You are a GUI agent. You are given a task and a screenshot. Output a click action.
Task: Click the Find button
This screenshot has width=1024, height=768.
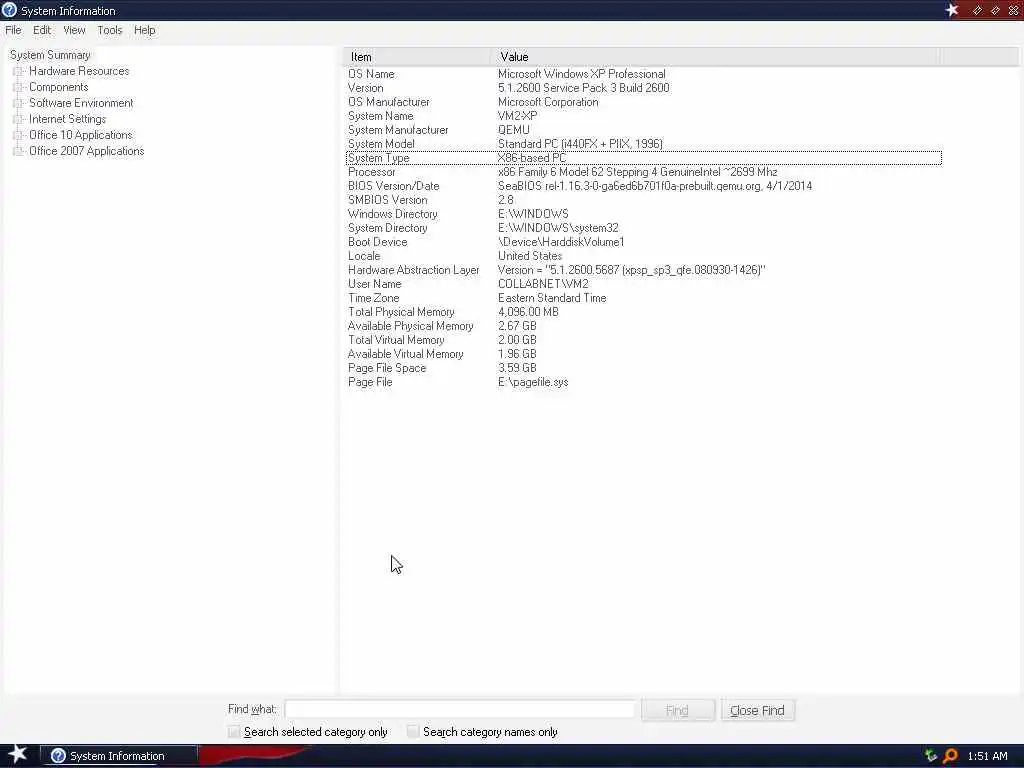(x=678, y=710)
